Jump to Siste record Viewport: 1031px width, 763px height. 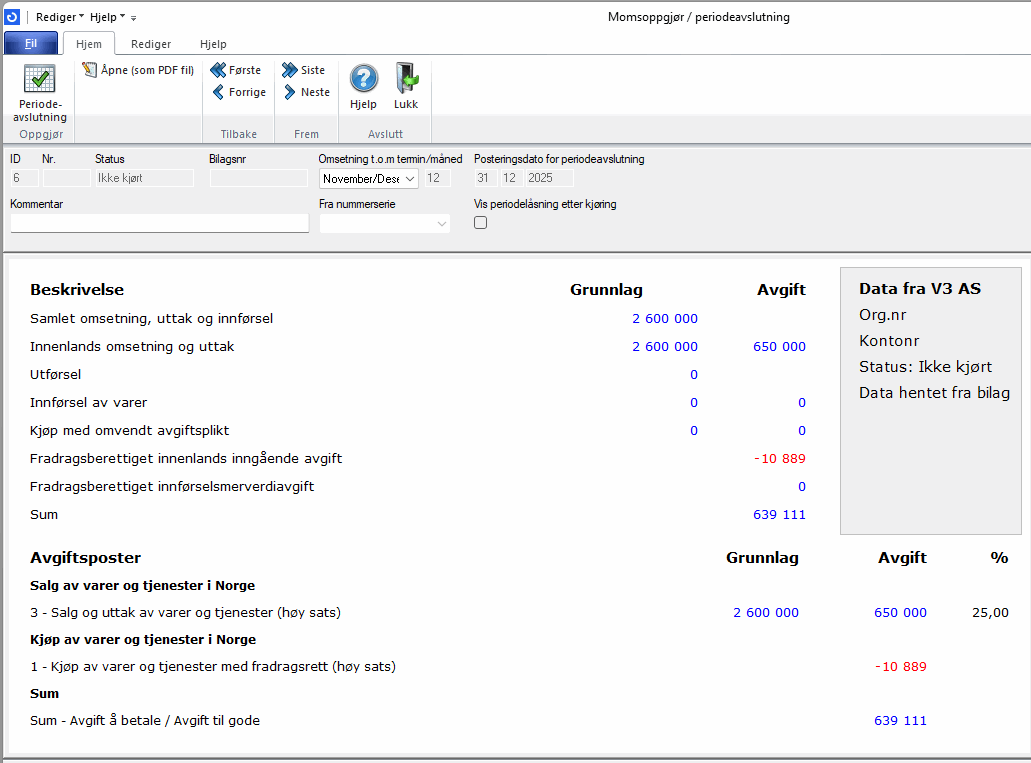pyautogui.click(x=304, y=70)
